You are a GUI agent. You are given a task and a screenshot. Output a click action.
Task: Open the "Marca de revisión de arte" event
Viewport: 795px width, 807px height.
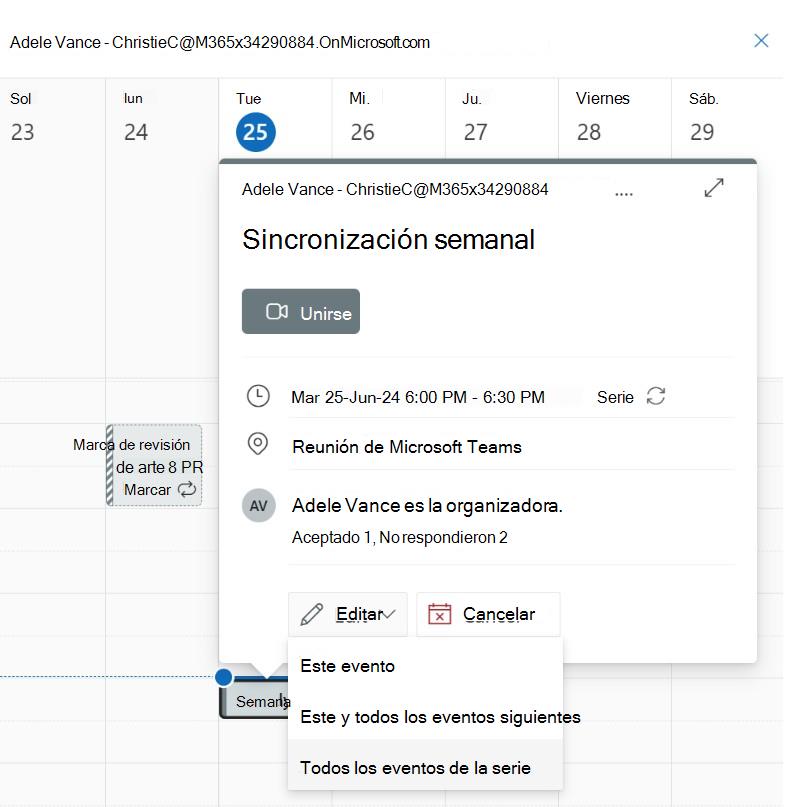(154, 465)
